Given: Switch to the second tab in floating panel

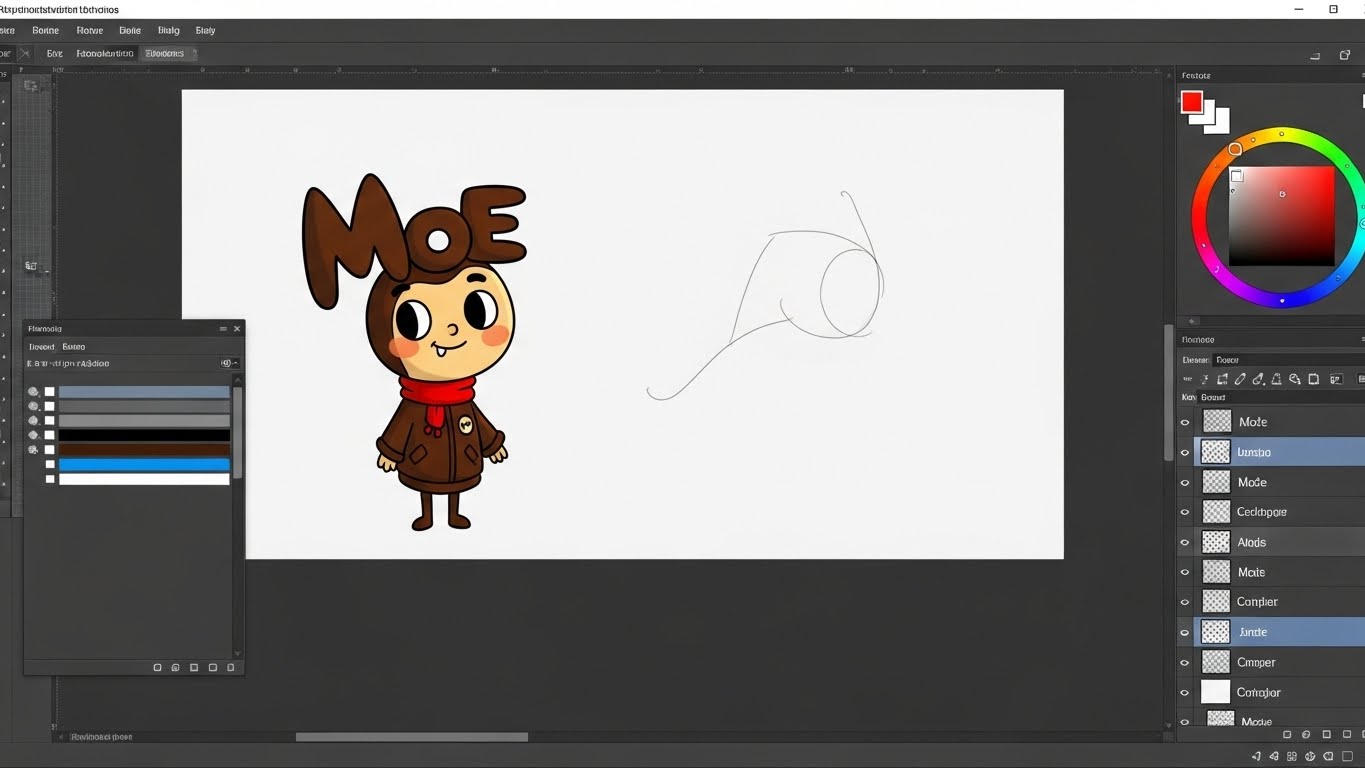Looking at the screenshot, I should pos(73,346).
